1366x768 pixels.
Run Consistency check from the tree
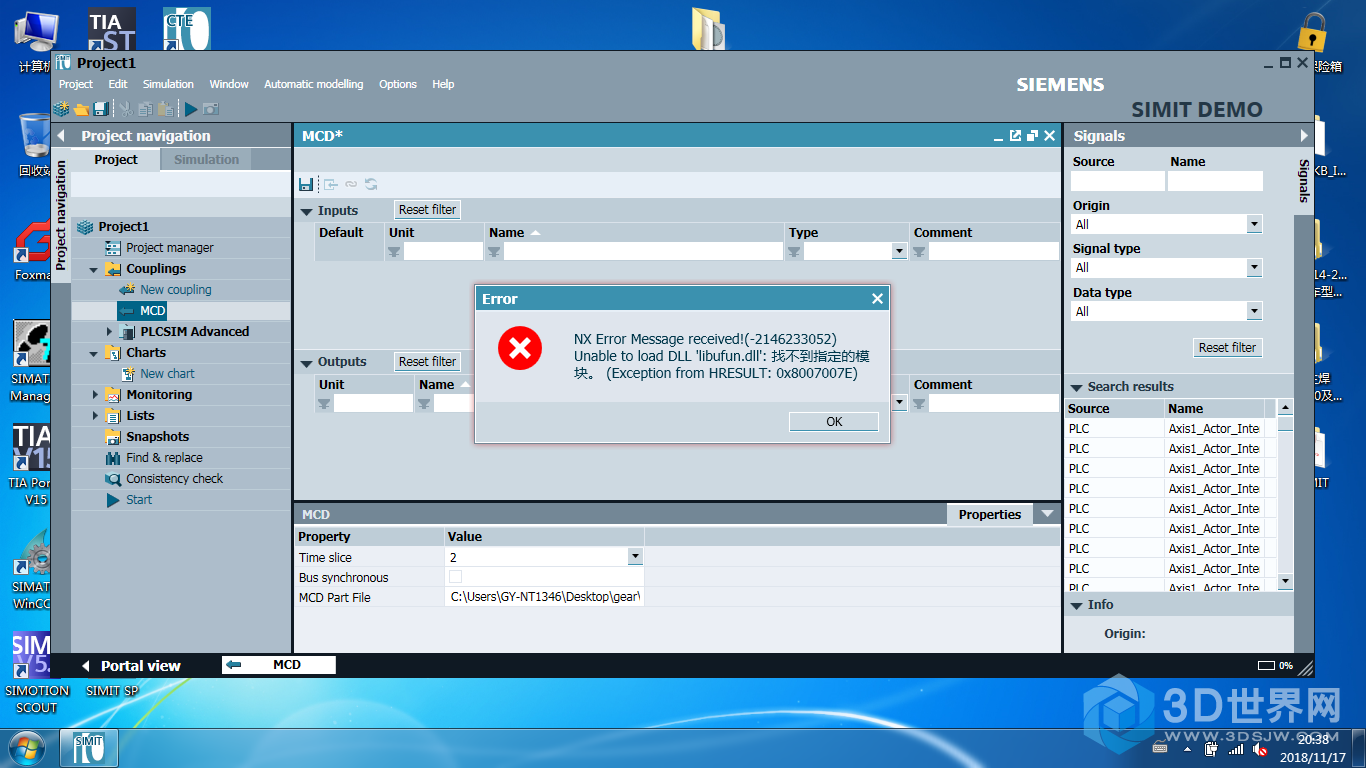point(174,479)
